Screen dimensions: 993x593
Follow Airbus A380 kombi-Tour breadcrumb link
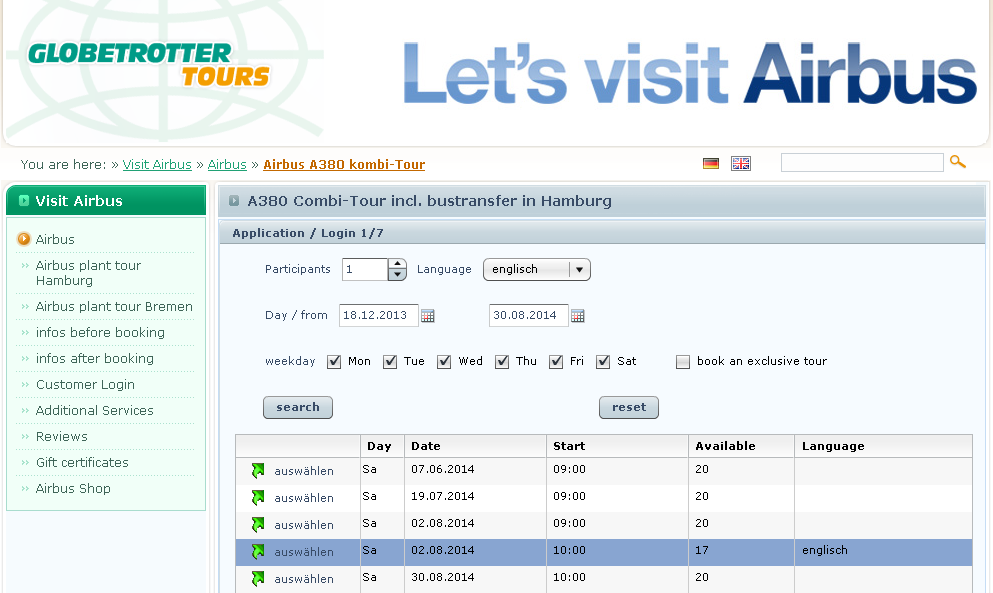(344, 165)
